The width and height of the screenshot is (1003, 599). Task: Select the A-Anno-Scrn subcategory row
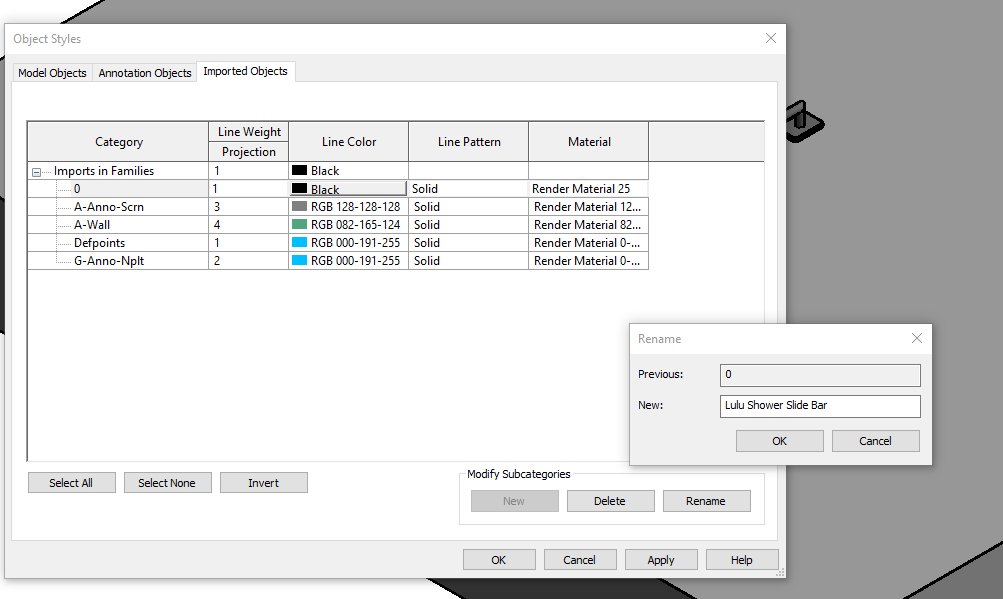[118, 207]
